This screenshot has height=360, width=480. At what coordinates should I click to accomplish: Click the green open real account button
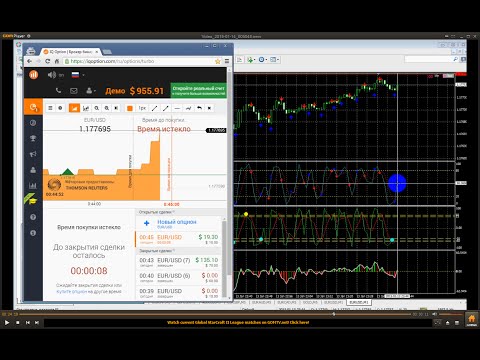point(199,90)
